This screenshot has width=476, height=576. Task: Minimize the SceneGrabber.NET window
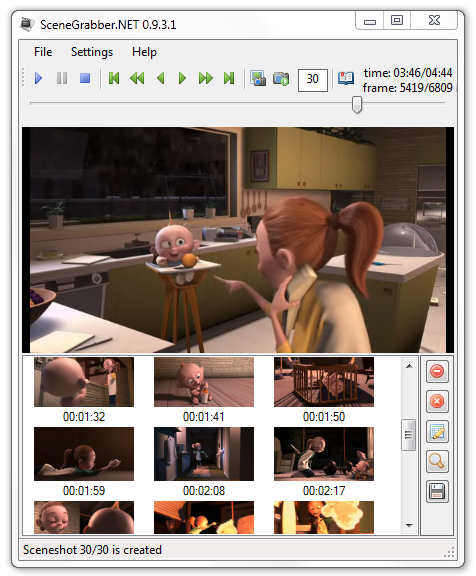pyautogui.click(x=369, y=21)
